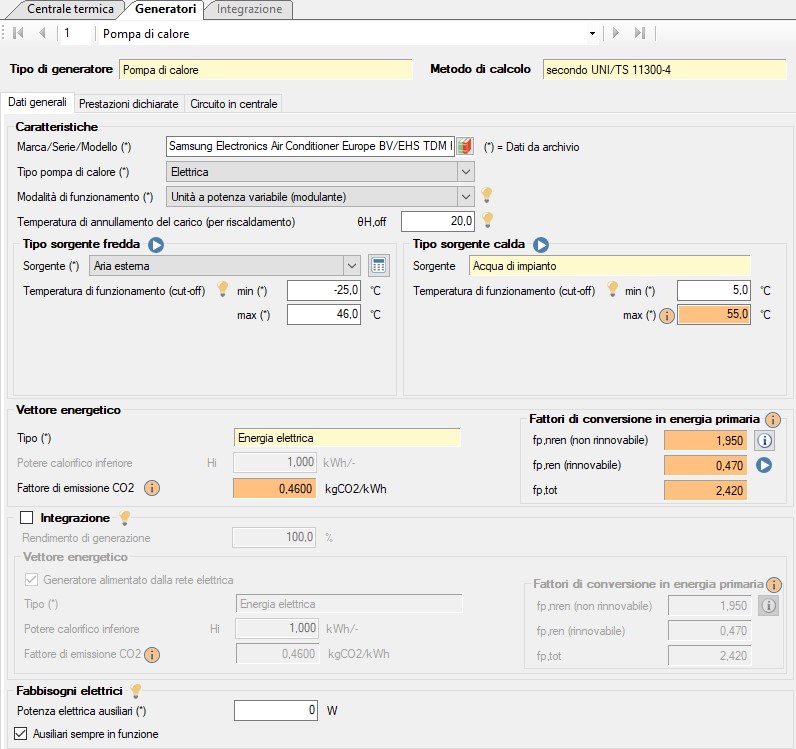Click the Potenza elettrica ausiliari input field
This screenshot has width=796, height=749.
(x=276, y=711)
